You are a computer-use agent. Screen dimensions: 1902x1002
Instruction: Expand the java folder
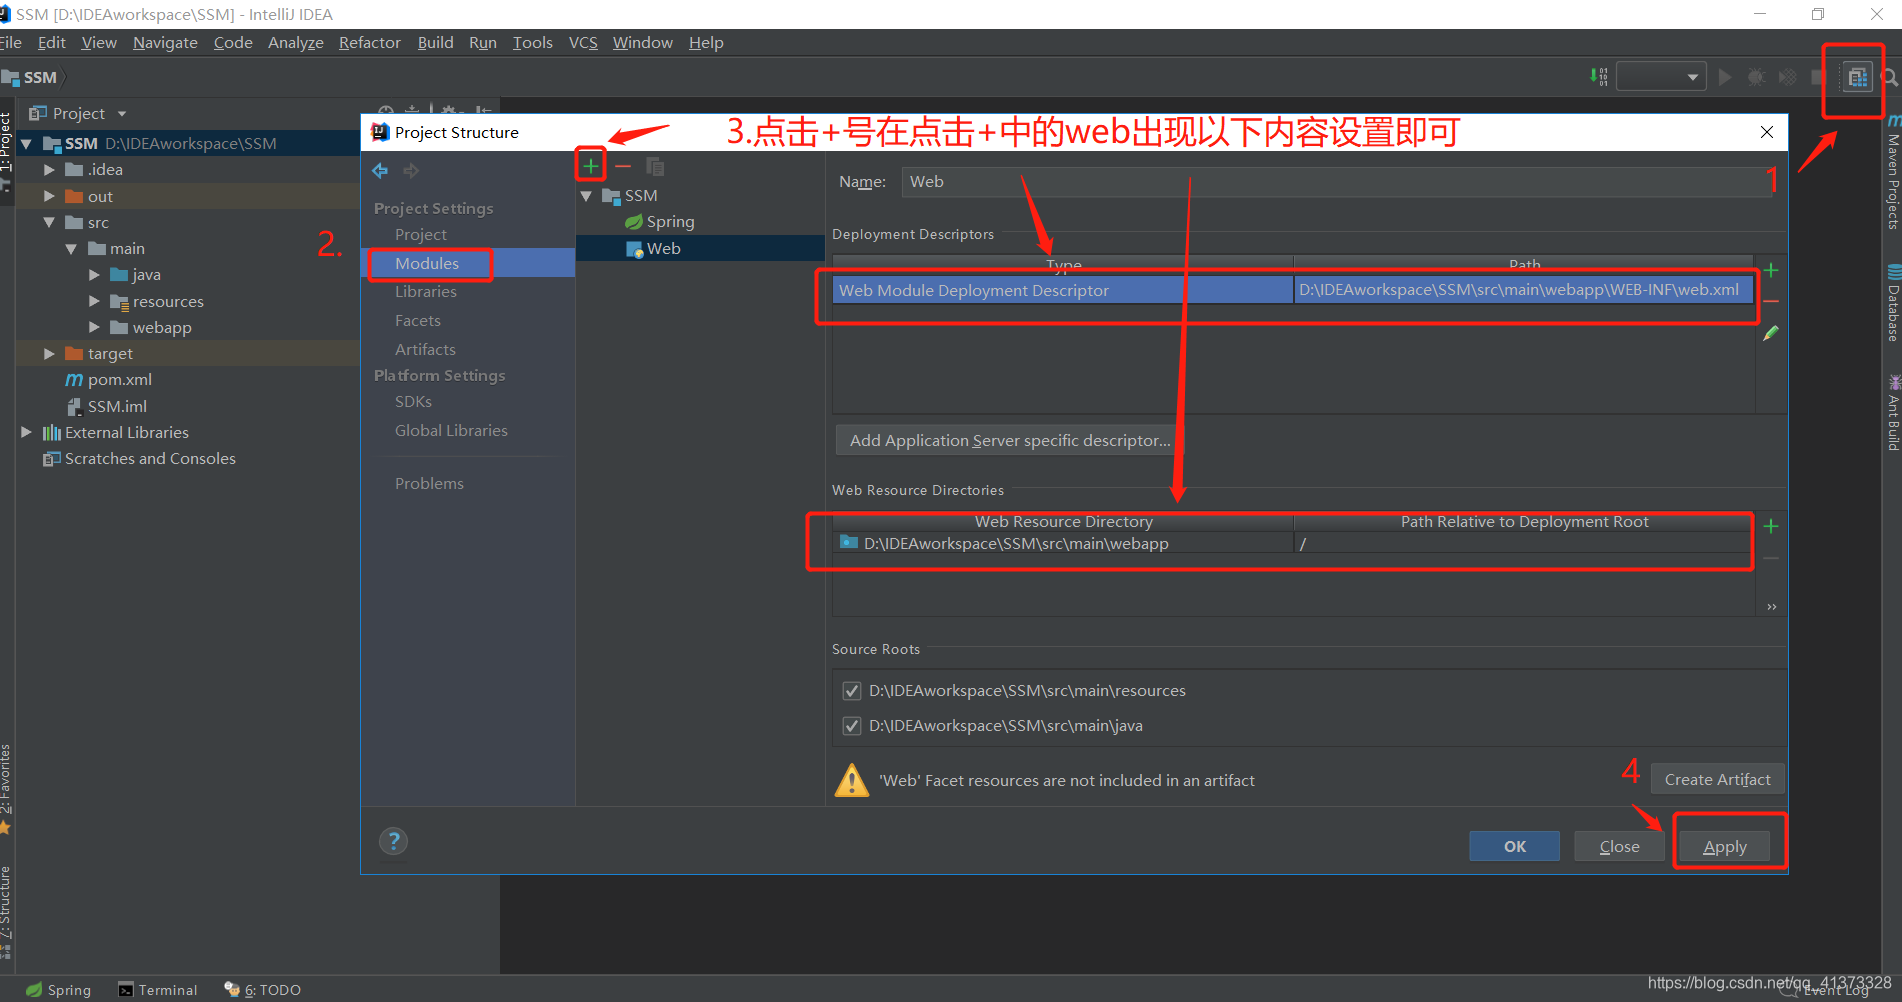tap(94, 275)
